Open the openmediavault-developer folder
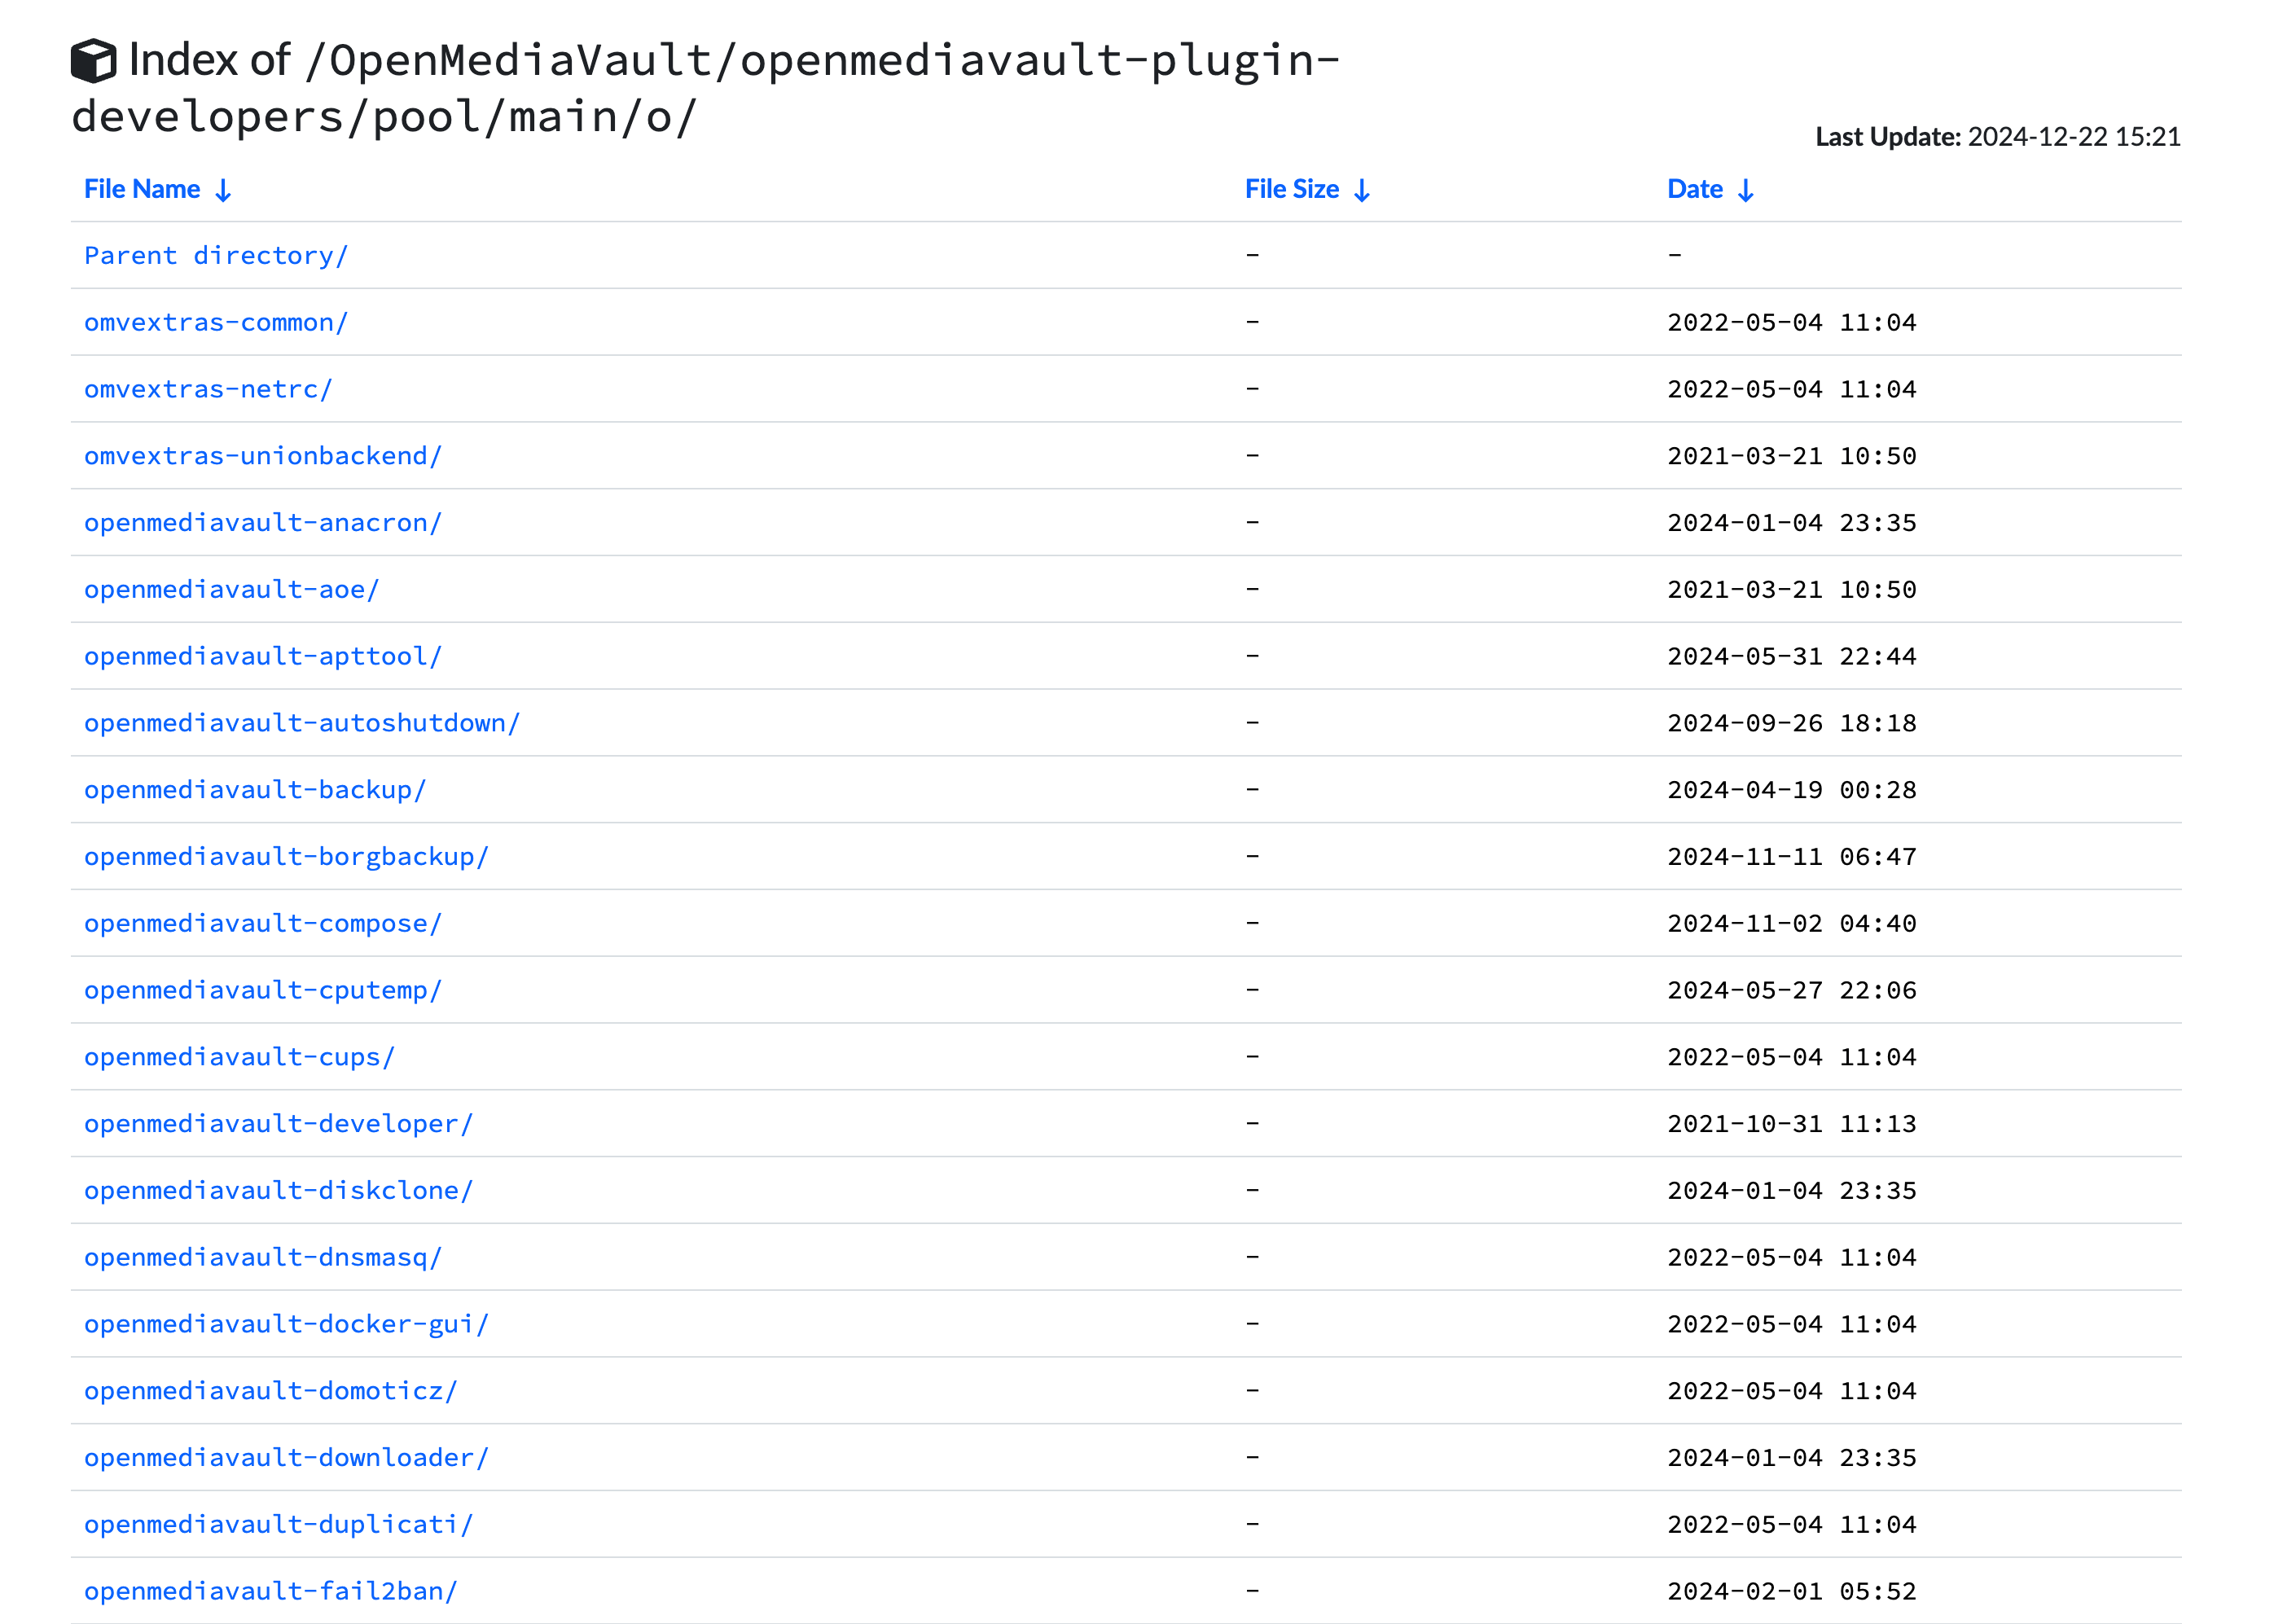The width and height of the screenshot is (2274, 1624). pos(278,1124)
